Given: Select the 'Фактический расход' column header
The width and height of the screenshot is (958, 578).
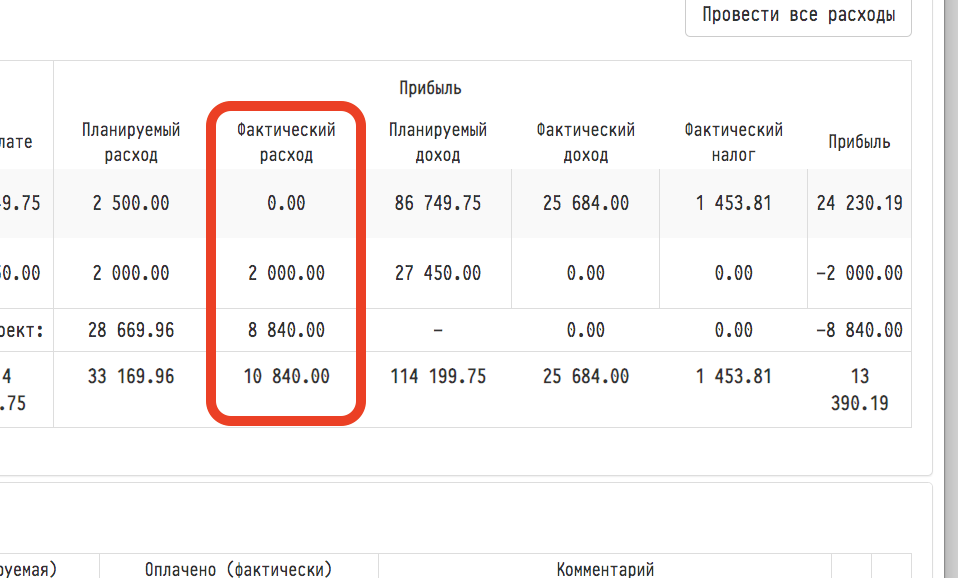Looking at the screenshot, I should coord(286,142).
